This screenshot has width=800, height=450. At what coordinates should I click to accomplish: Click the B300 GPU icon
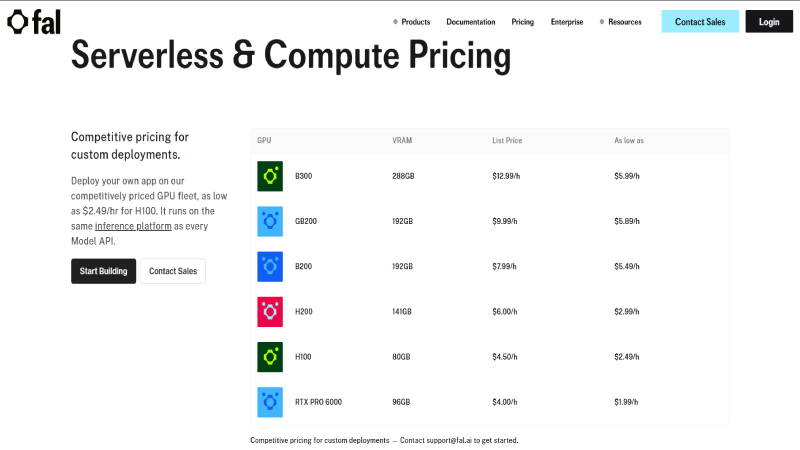[x=270, y=176]
